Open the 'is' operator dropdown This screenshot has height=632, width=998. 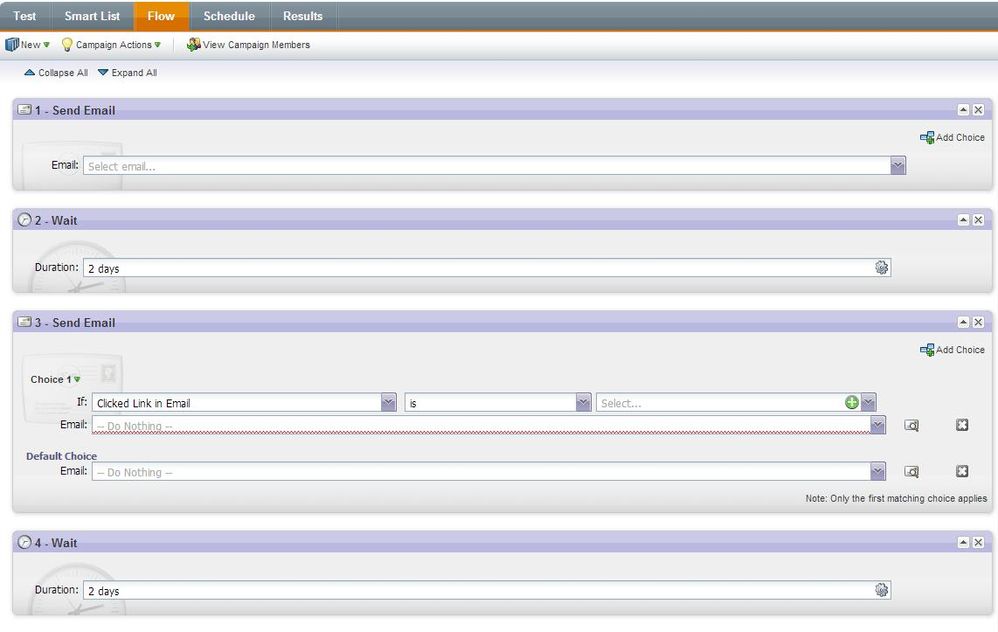tap(583, 402)
